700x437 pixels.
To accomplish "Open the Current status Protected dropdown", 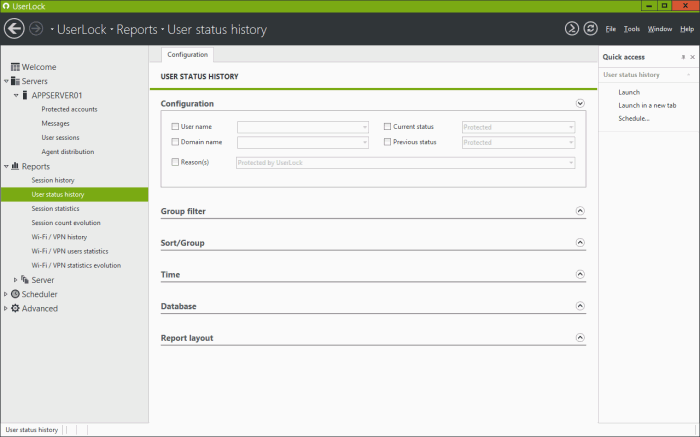I will pyautogui.click(x=518, y=127).
